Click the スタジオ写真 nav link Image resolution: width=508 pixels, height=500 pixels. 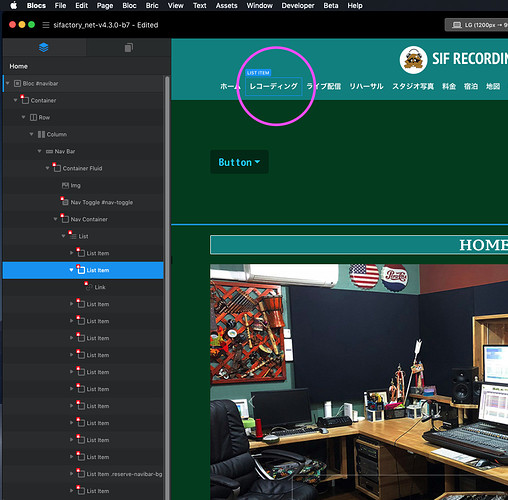tap(413, 86)
